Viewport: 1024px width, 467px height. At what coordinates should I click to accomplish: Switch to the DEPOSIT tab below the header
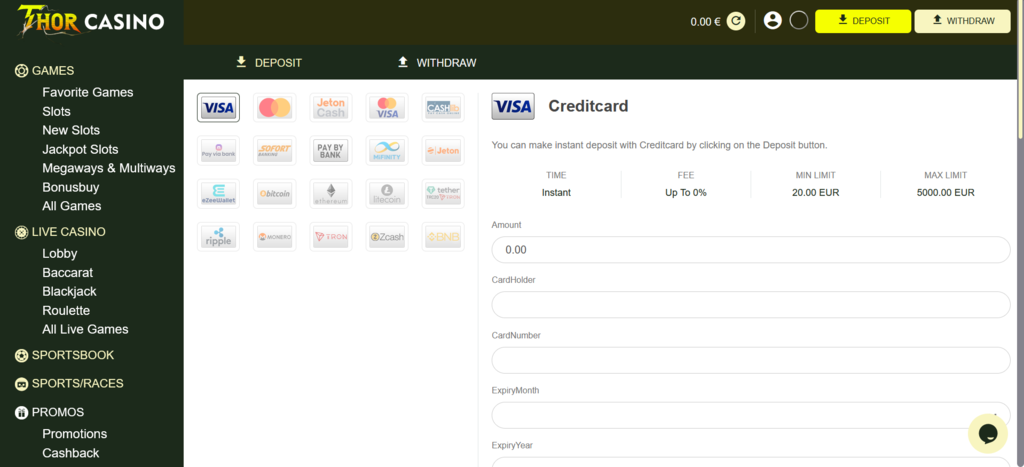[x=268, y=63]
